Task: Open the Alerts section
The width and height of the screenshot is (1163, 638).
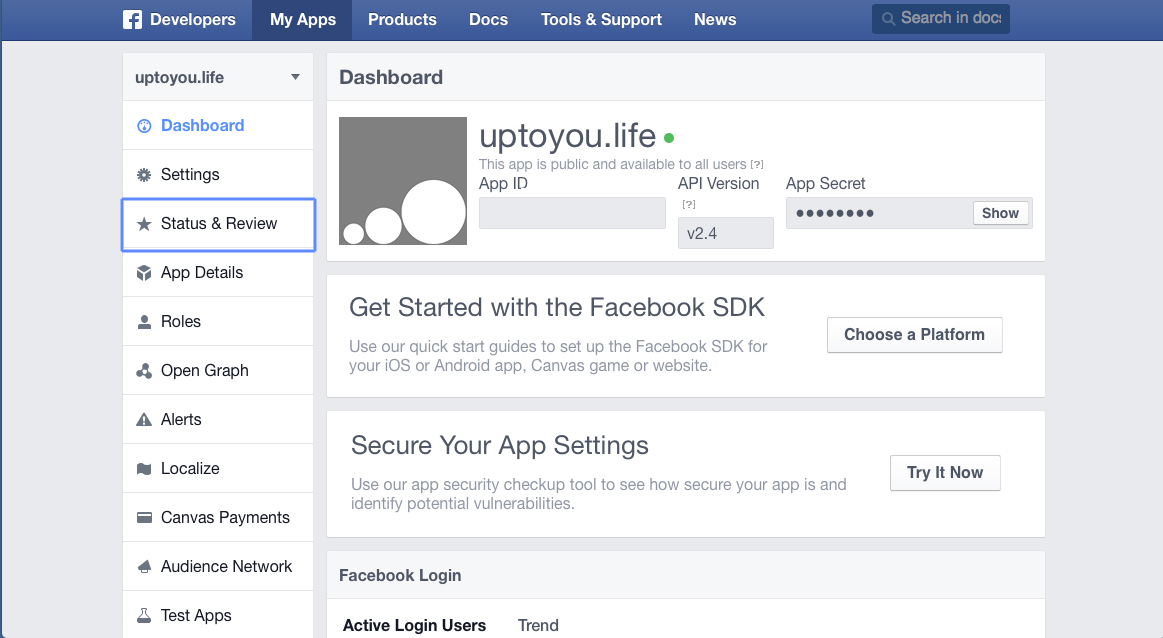Action: (x=218, y=420)
